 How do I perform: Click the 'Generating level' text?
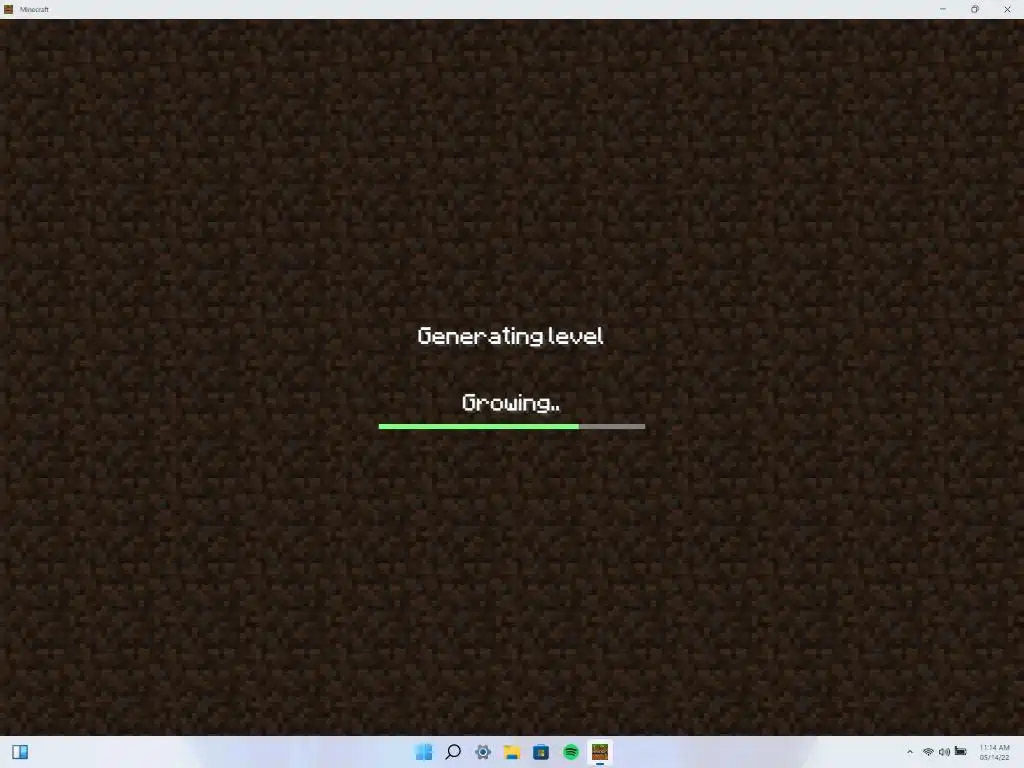510,336
